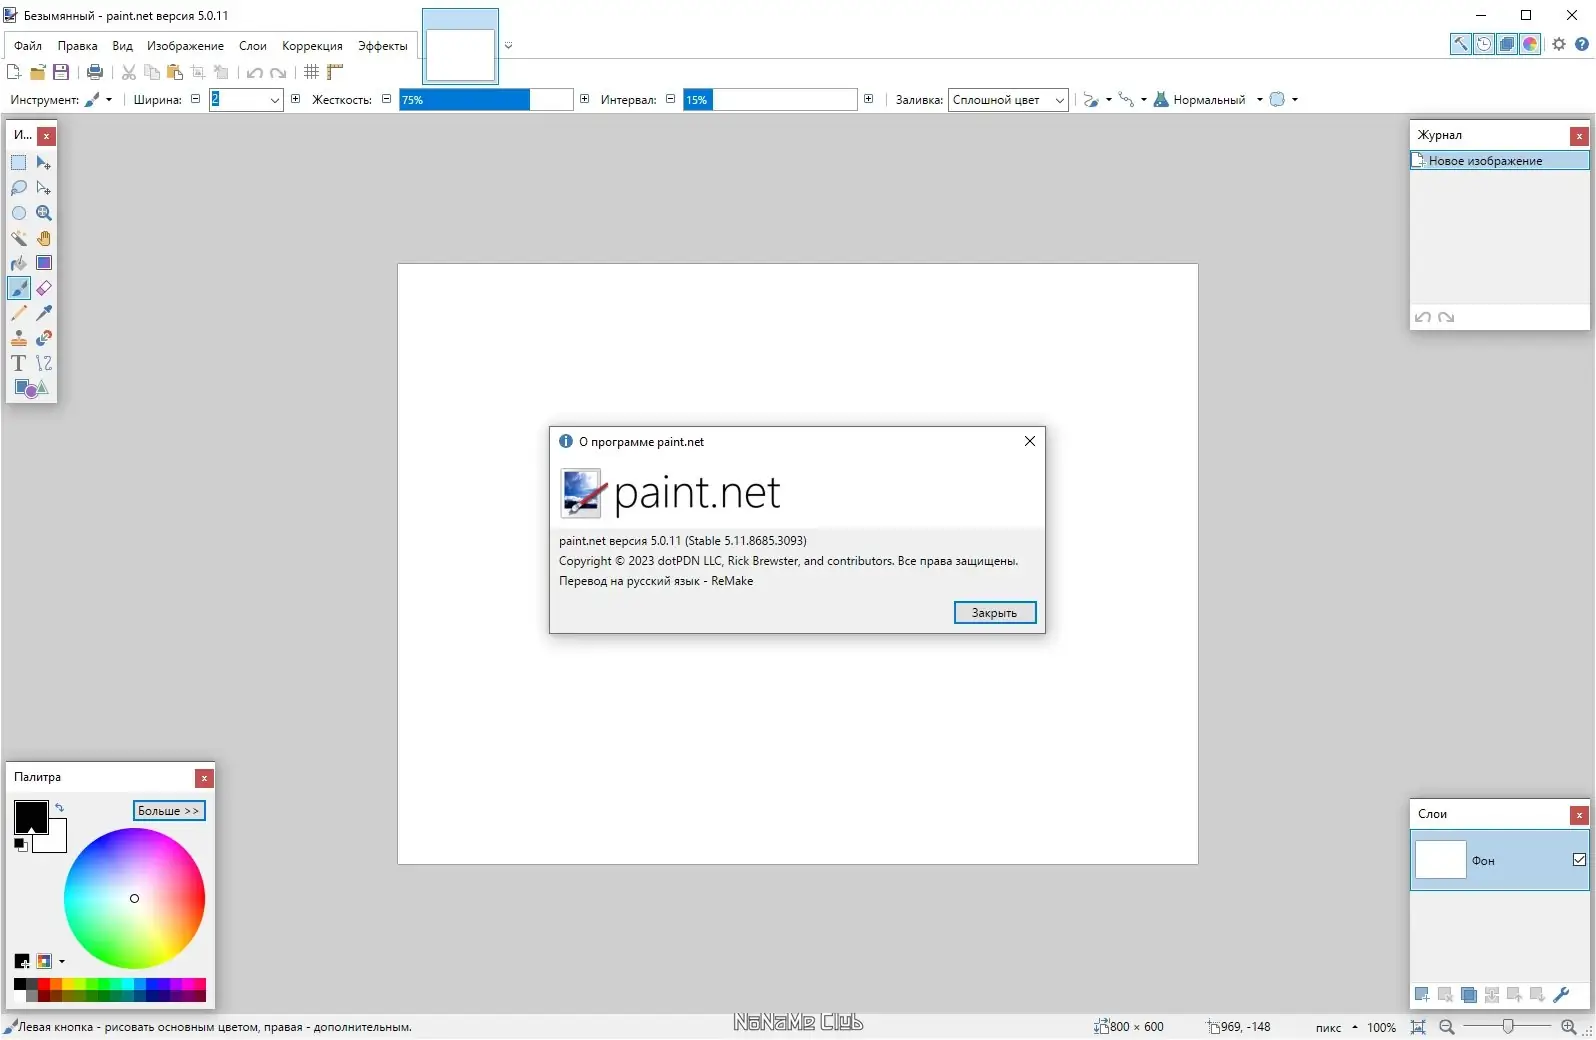Viewport: 1596px width, 1040px height.
Task: Select the Color Picker eyedropper tool
Action: point(44,313)
